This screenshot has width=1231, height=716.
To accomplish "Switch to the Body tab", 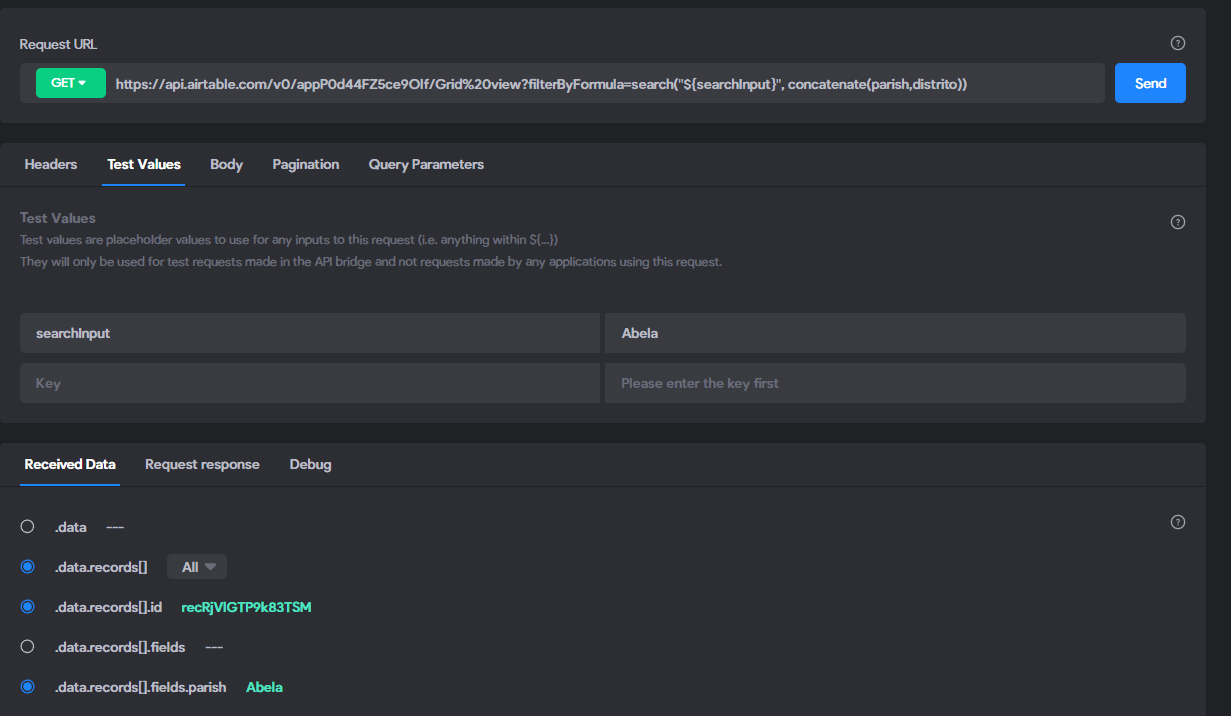I will pos(226,164).
